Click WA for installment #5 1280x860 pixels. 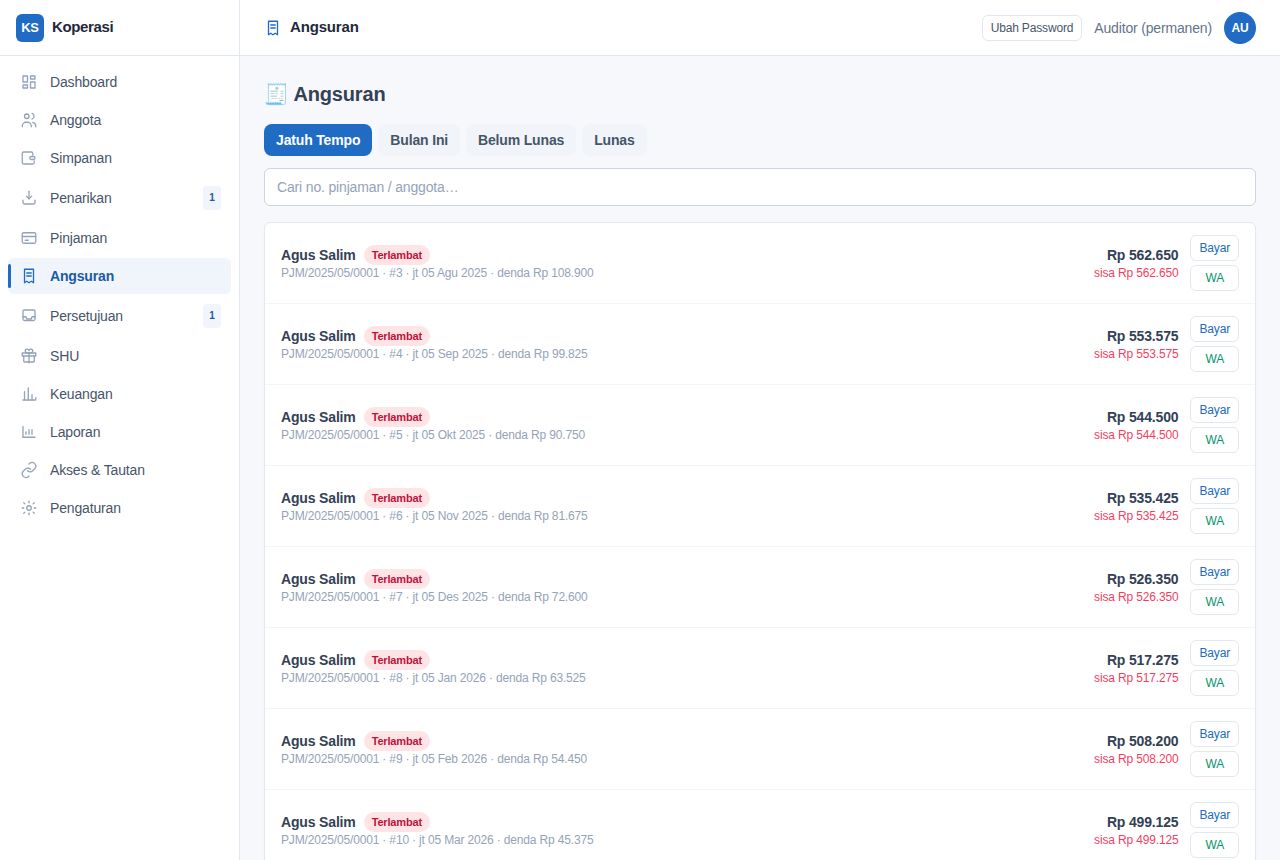pyautogui.click(x=1214, y=440)
